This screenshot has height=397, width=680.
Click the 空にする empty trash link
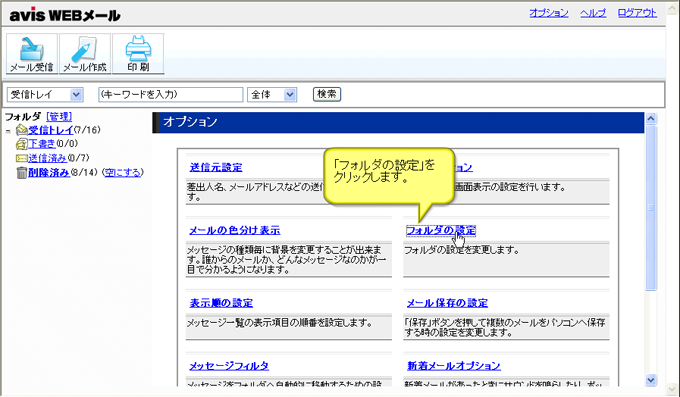point(123,172)
